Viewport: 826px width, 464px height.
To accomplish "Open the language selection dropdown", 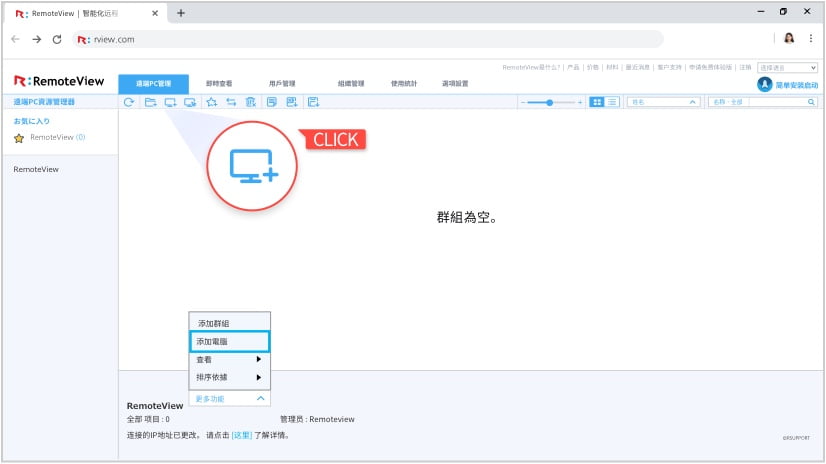I will [x=788, y=67].
